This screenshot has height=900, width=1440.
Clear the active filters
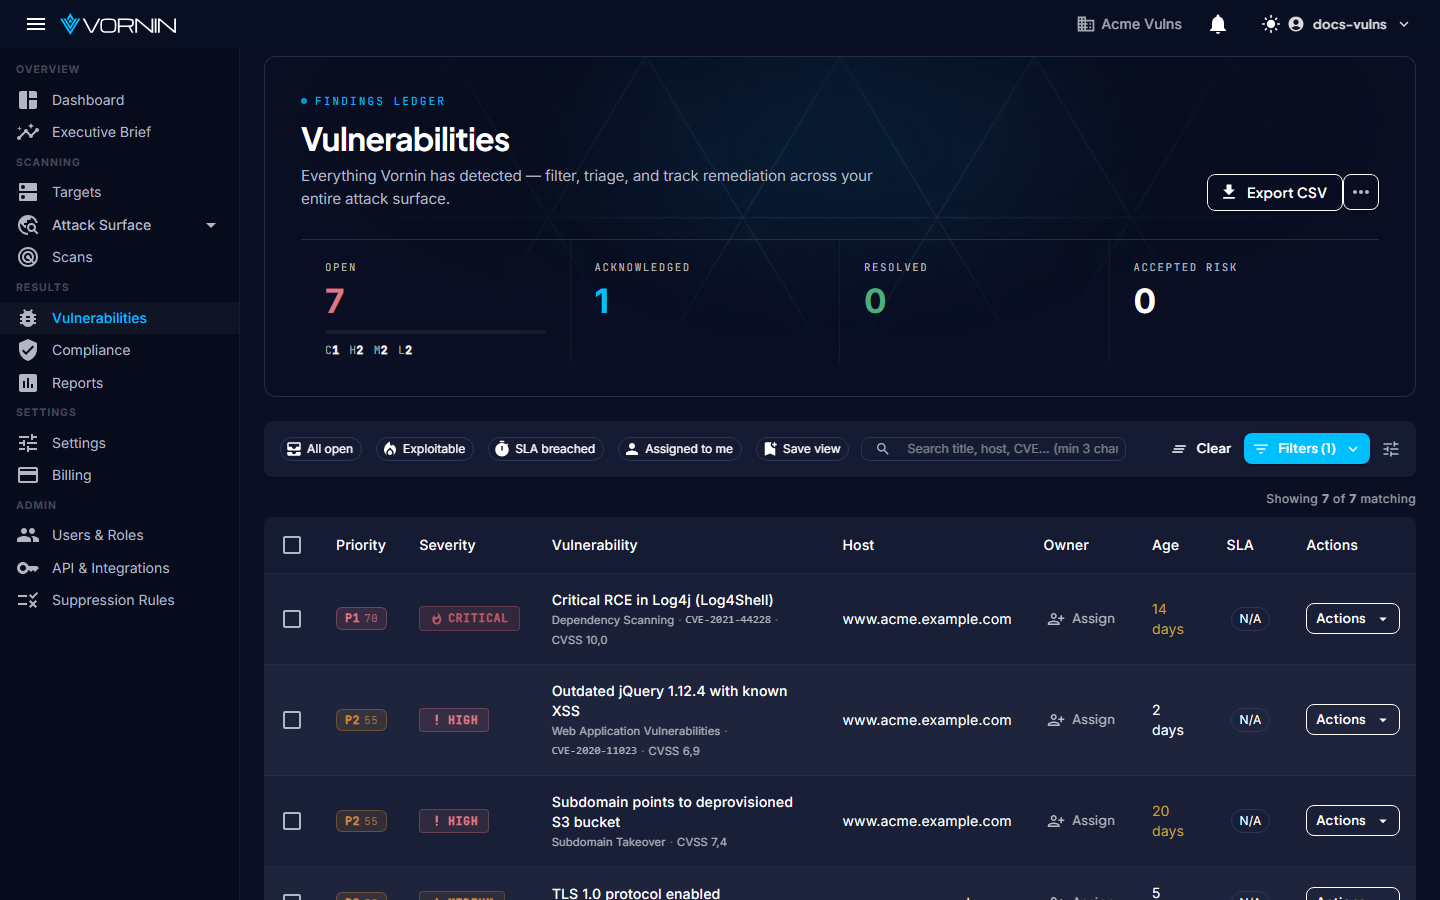click(x=1201, y=449)
